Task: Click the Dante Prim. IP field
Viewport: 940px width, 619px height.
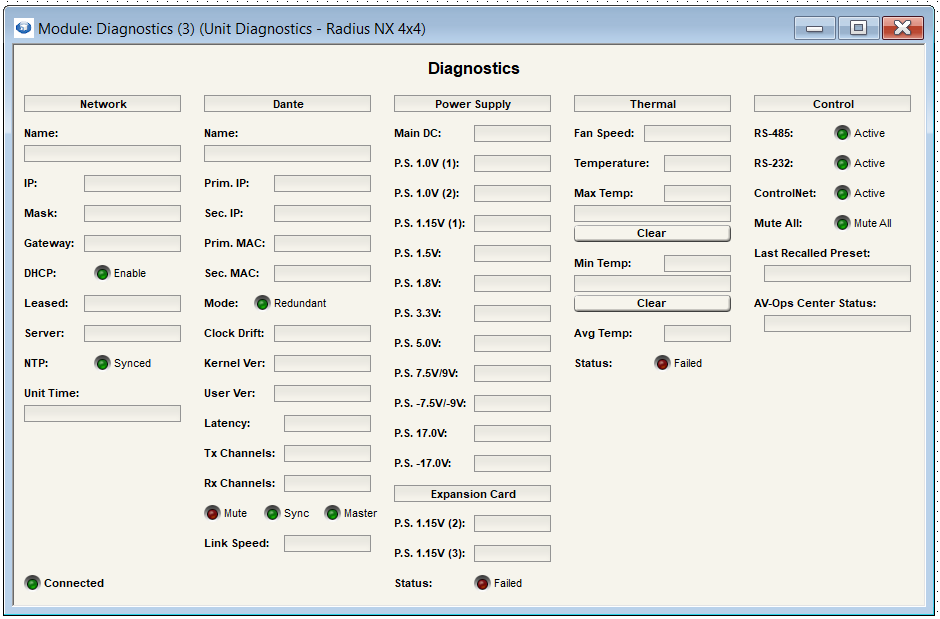Action: (x=323, y=183)
